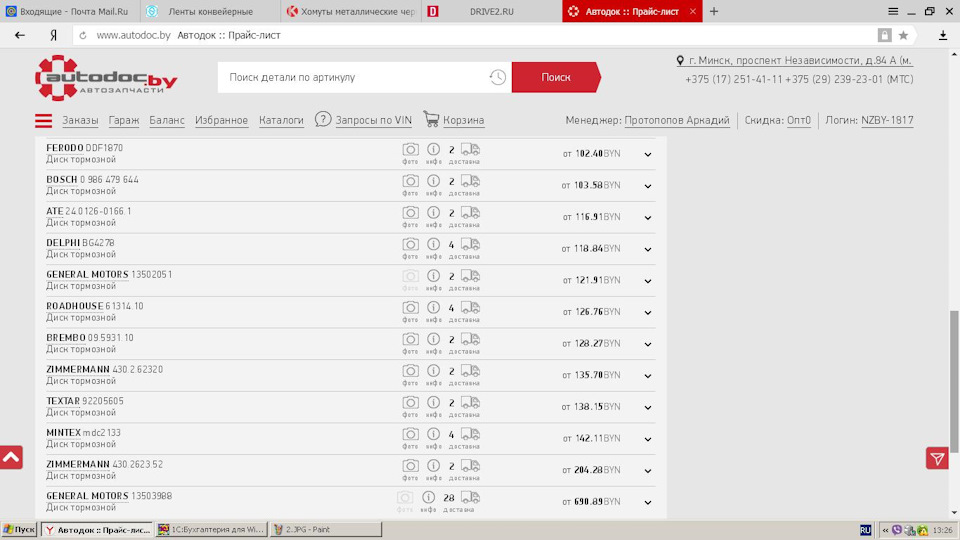Open the Каталоги menu
Image resolution: width=960 pixels, height=540 pixels.
point(281,120)
